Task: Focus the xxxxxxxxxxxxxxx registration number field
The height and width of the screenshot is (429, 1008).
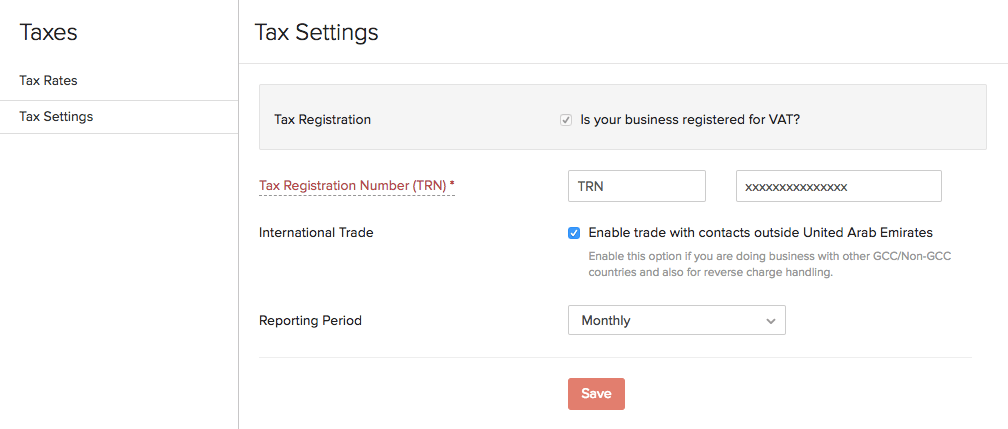Action: [x=838, y=186]
